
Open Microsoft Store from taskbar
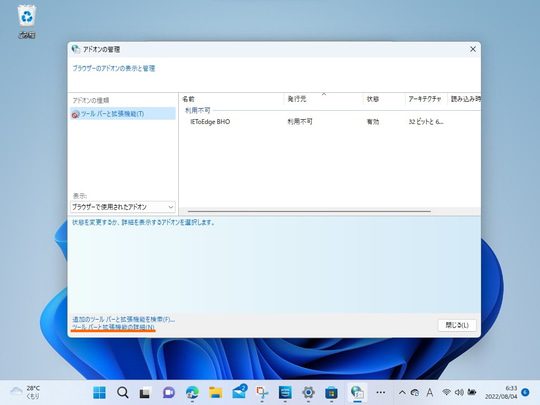331,392
